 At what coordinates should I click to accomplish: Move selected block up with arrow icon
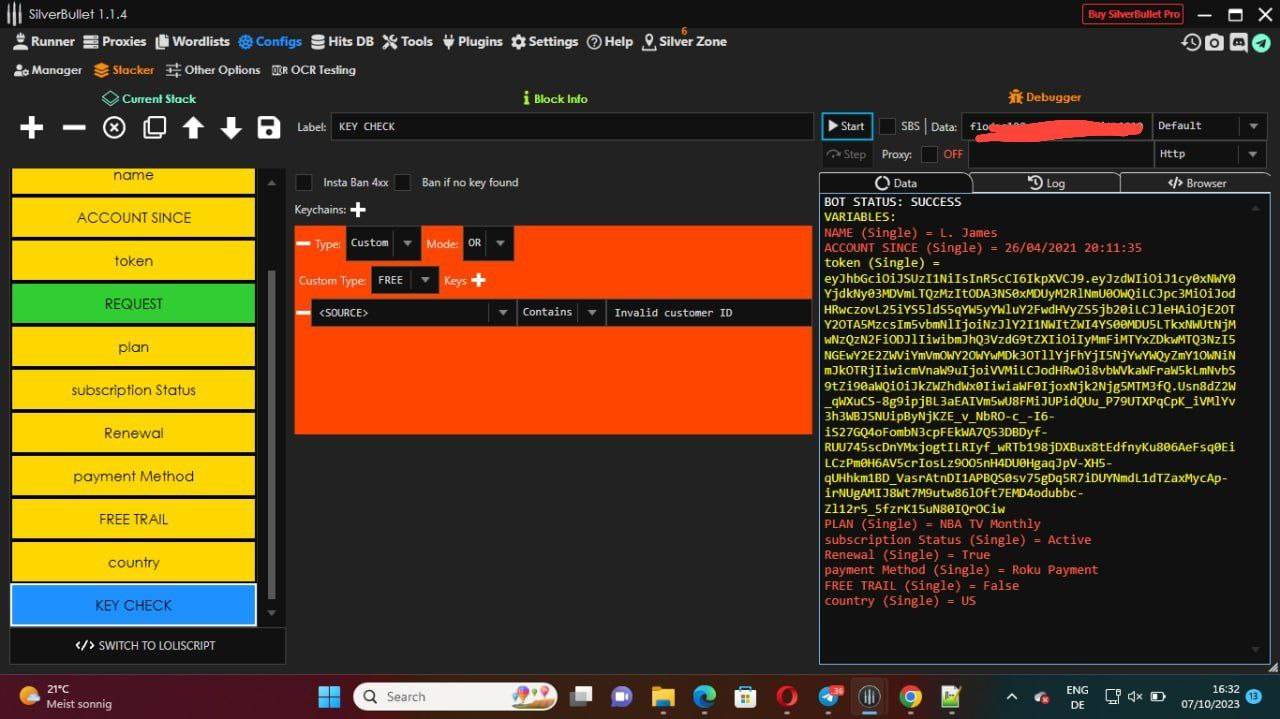(193, 128)
